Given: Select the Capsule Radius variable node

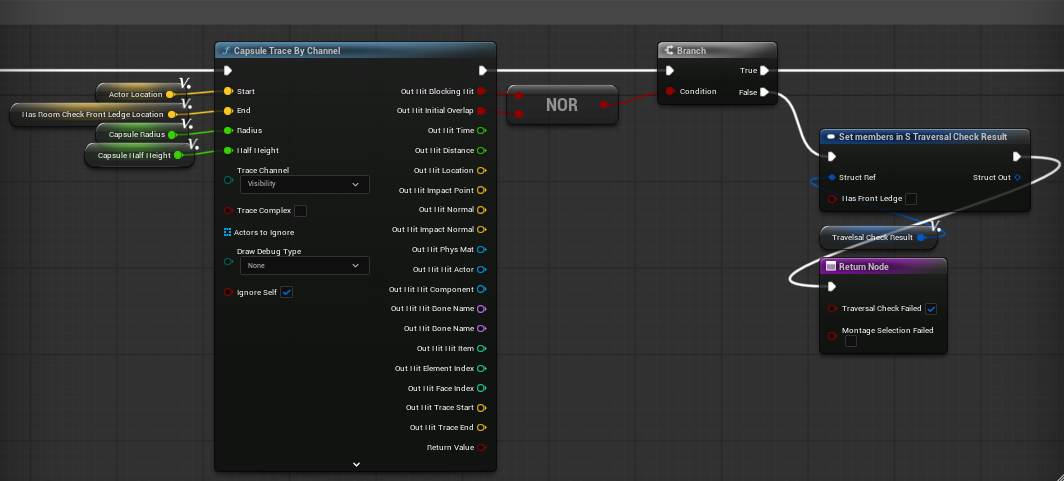Looking at the screenshot, I should (x=142, y=134).
